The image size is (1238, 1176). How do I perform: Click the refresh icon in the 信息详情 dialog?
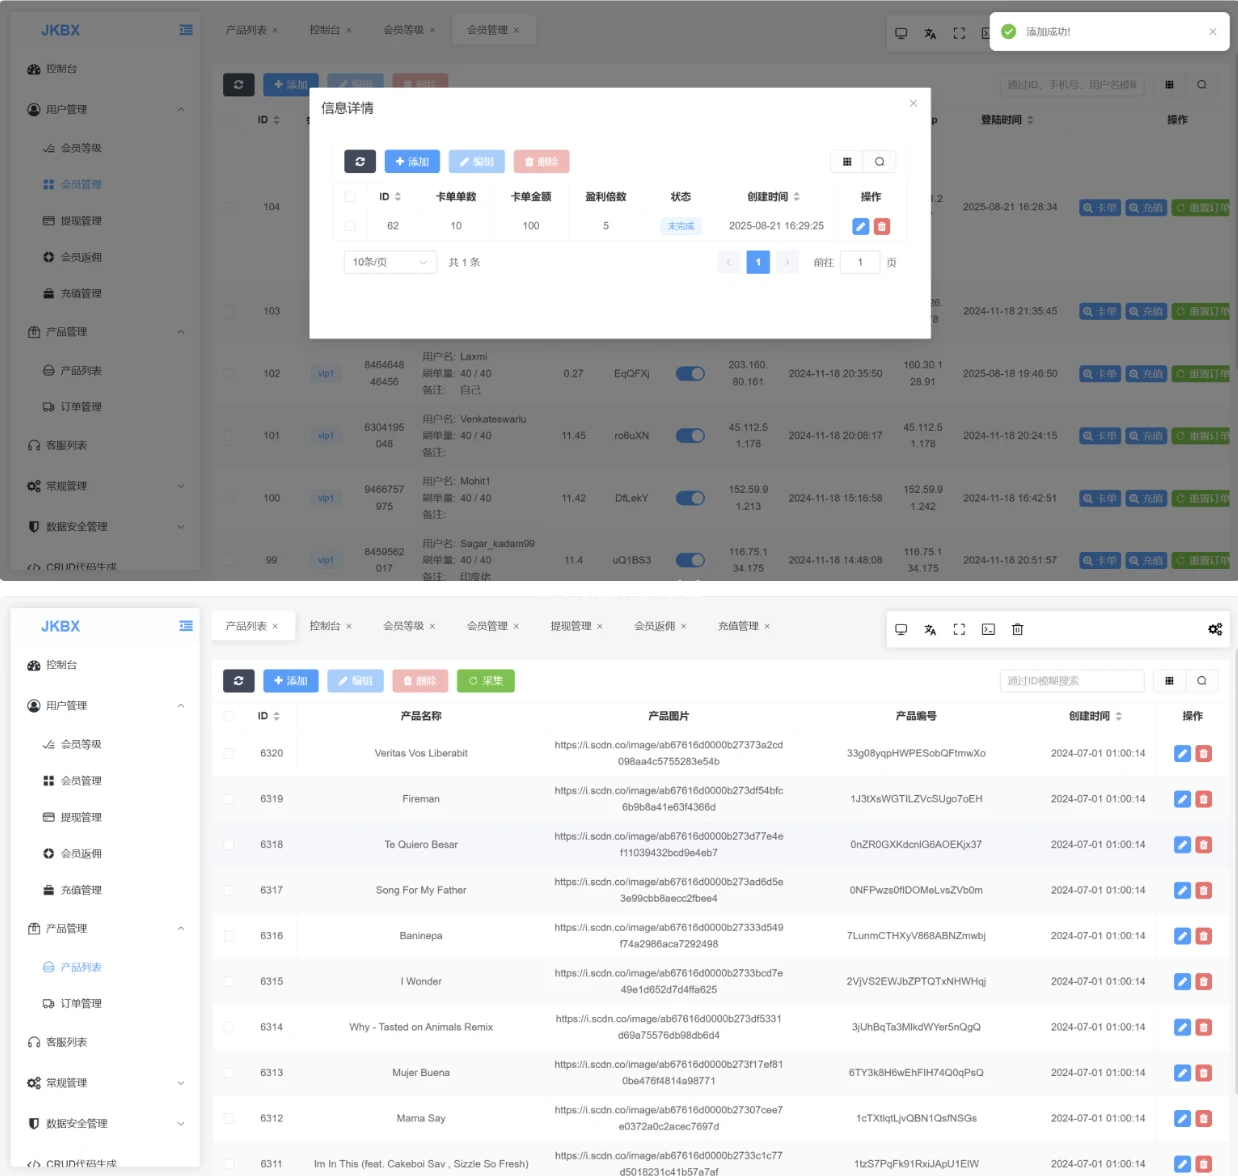(360, 161)
